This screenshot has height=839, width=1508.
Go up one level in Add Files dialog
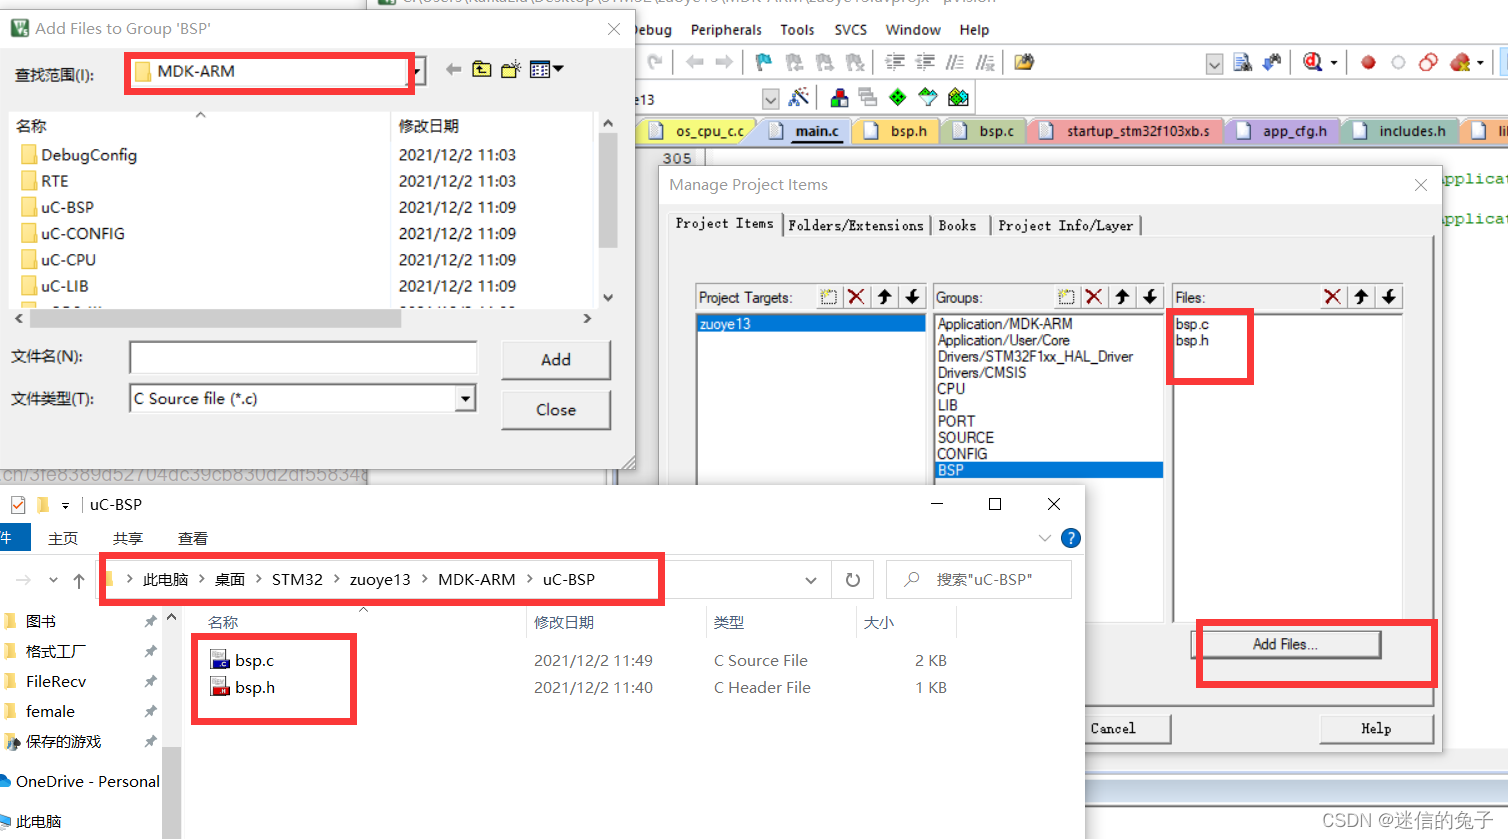(482, 69)
